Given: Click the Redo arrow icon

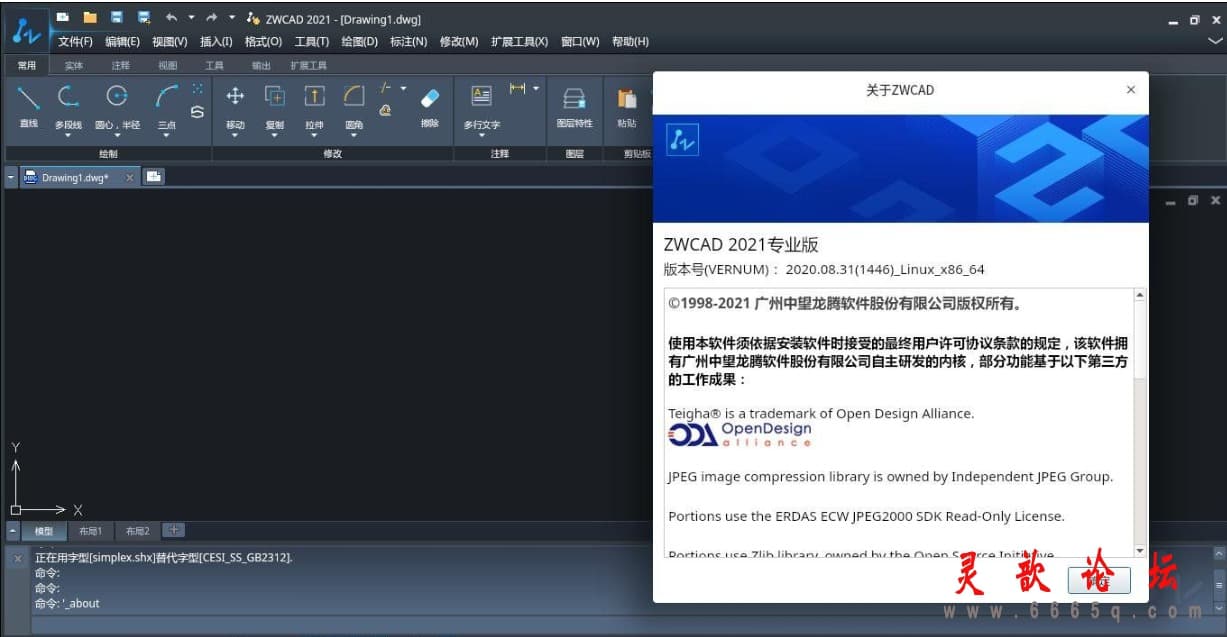Looking at the screenshot, I should point(211,17).
